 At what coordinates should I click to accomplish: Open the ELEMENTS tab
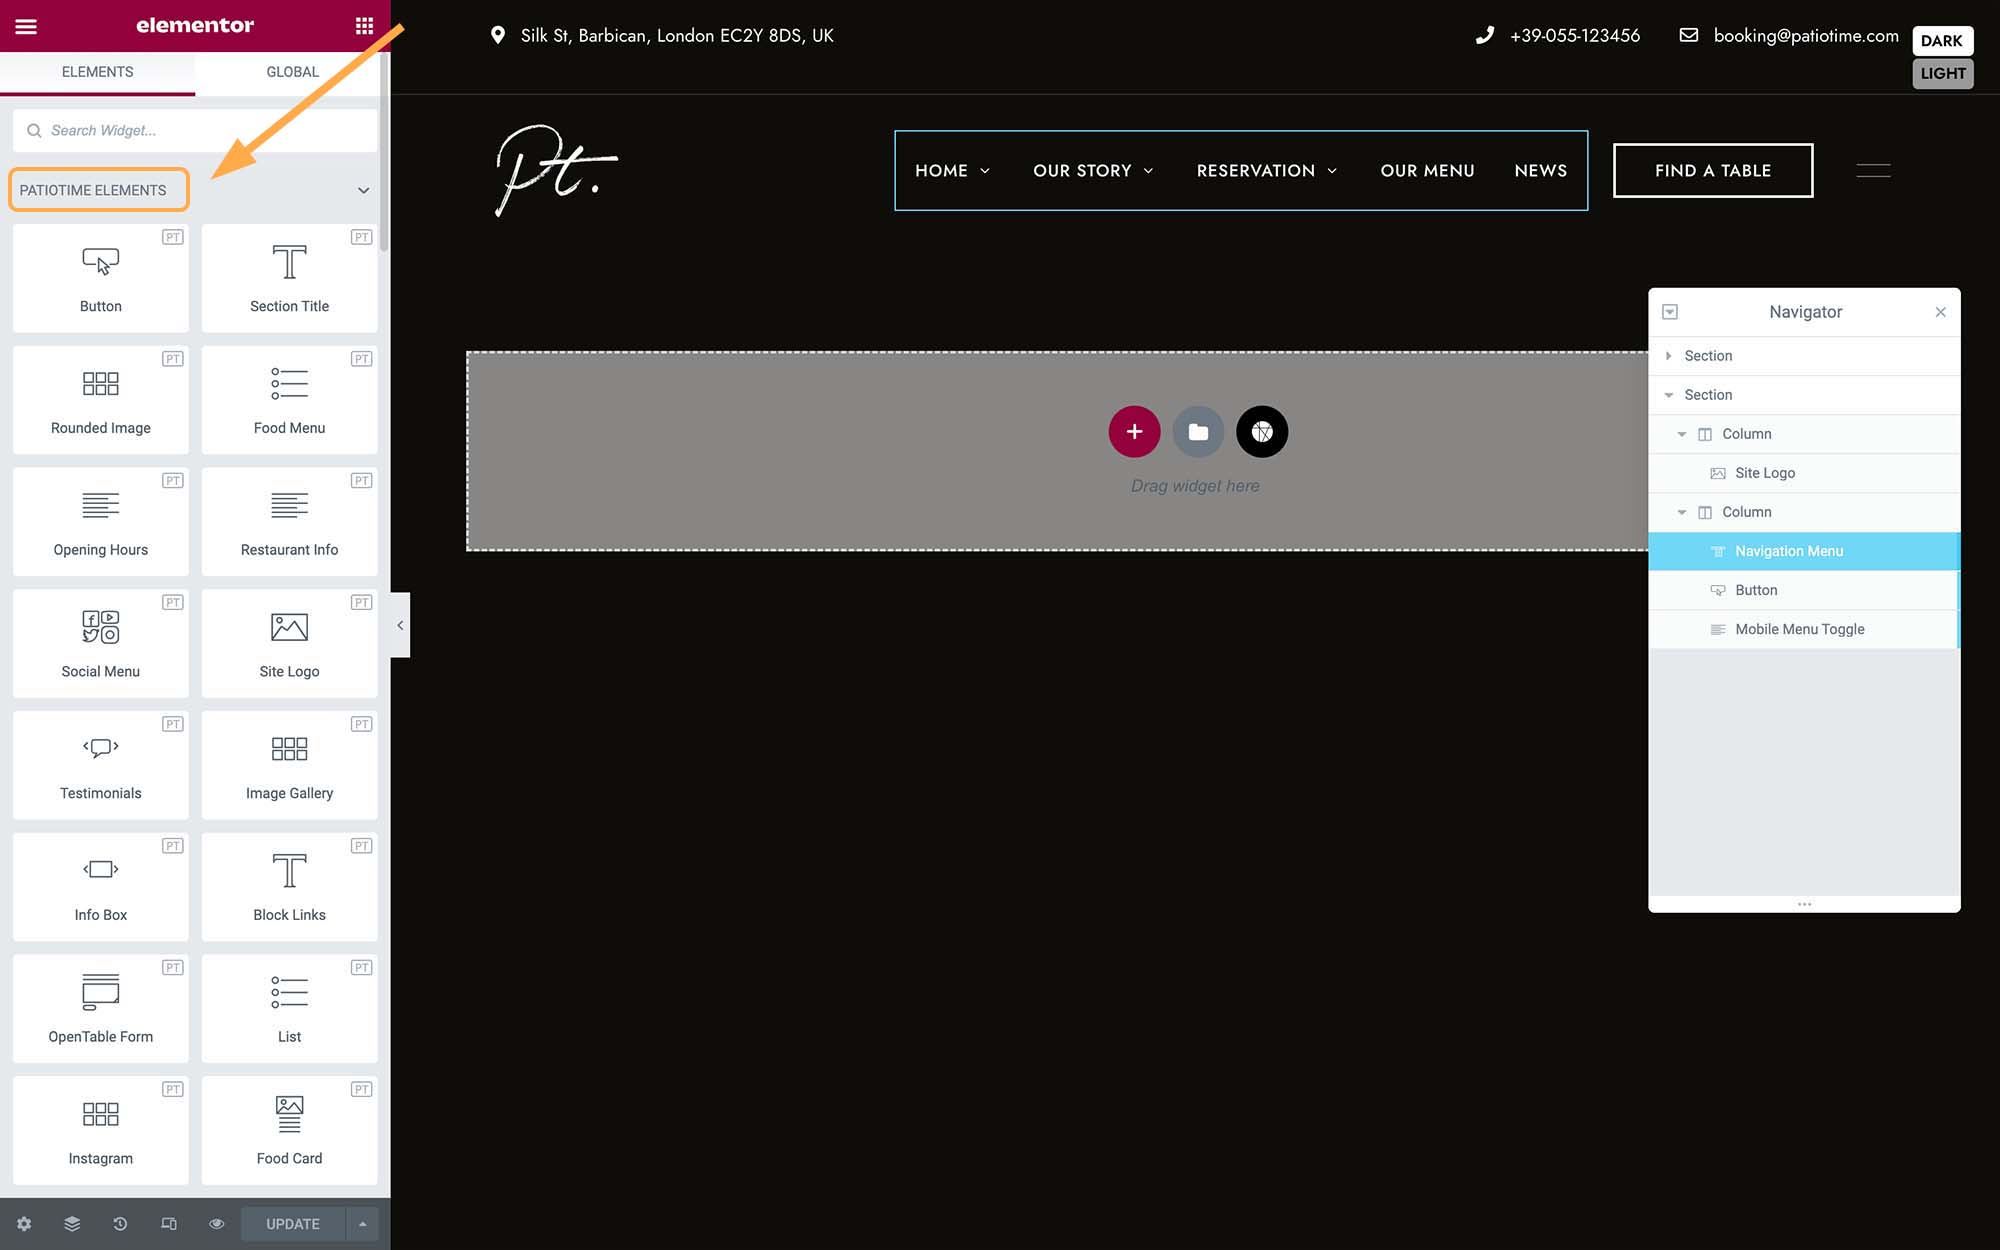pyautogui.click(x=97, y=71)
